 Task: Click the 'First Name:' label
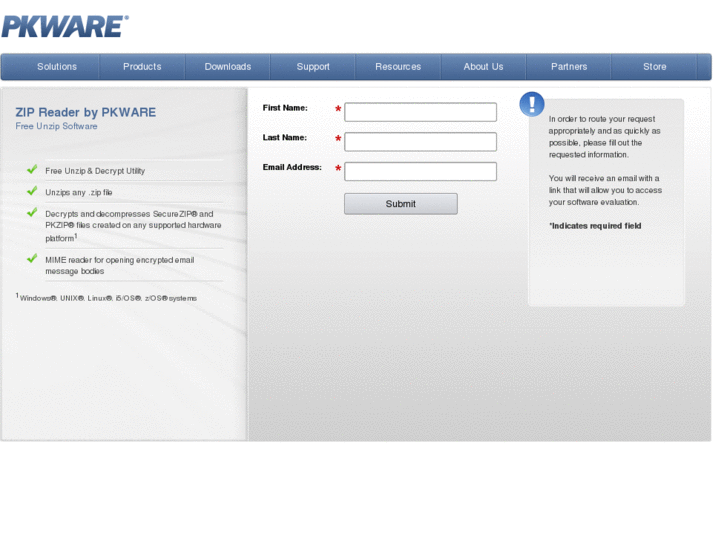[x=285, y=108]
